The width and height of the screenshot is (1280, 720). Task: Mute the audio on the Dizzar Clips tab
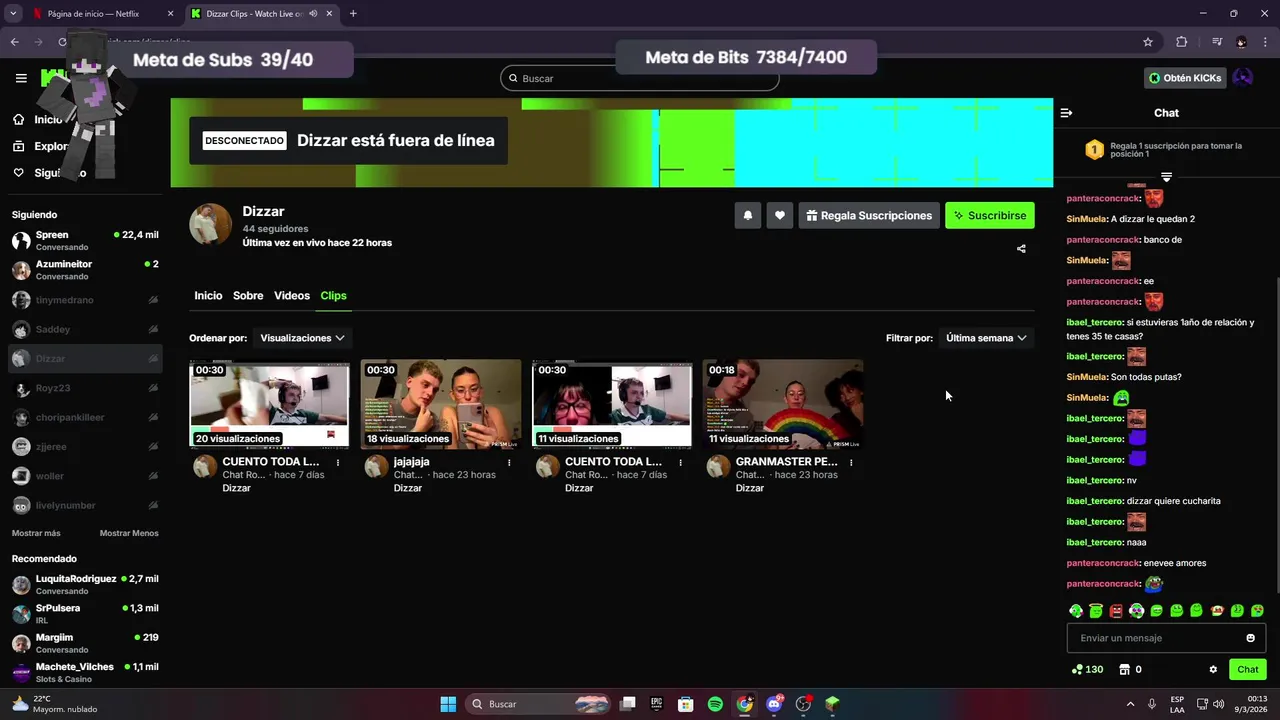click(x=313, y=14)
